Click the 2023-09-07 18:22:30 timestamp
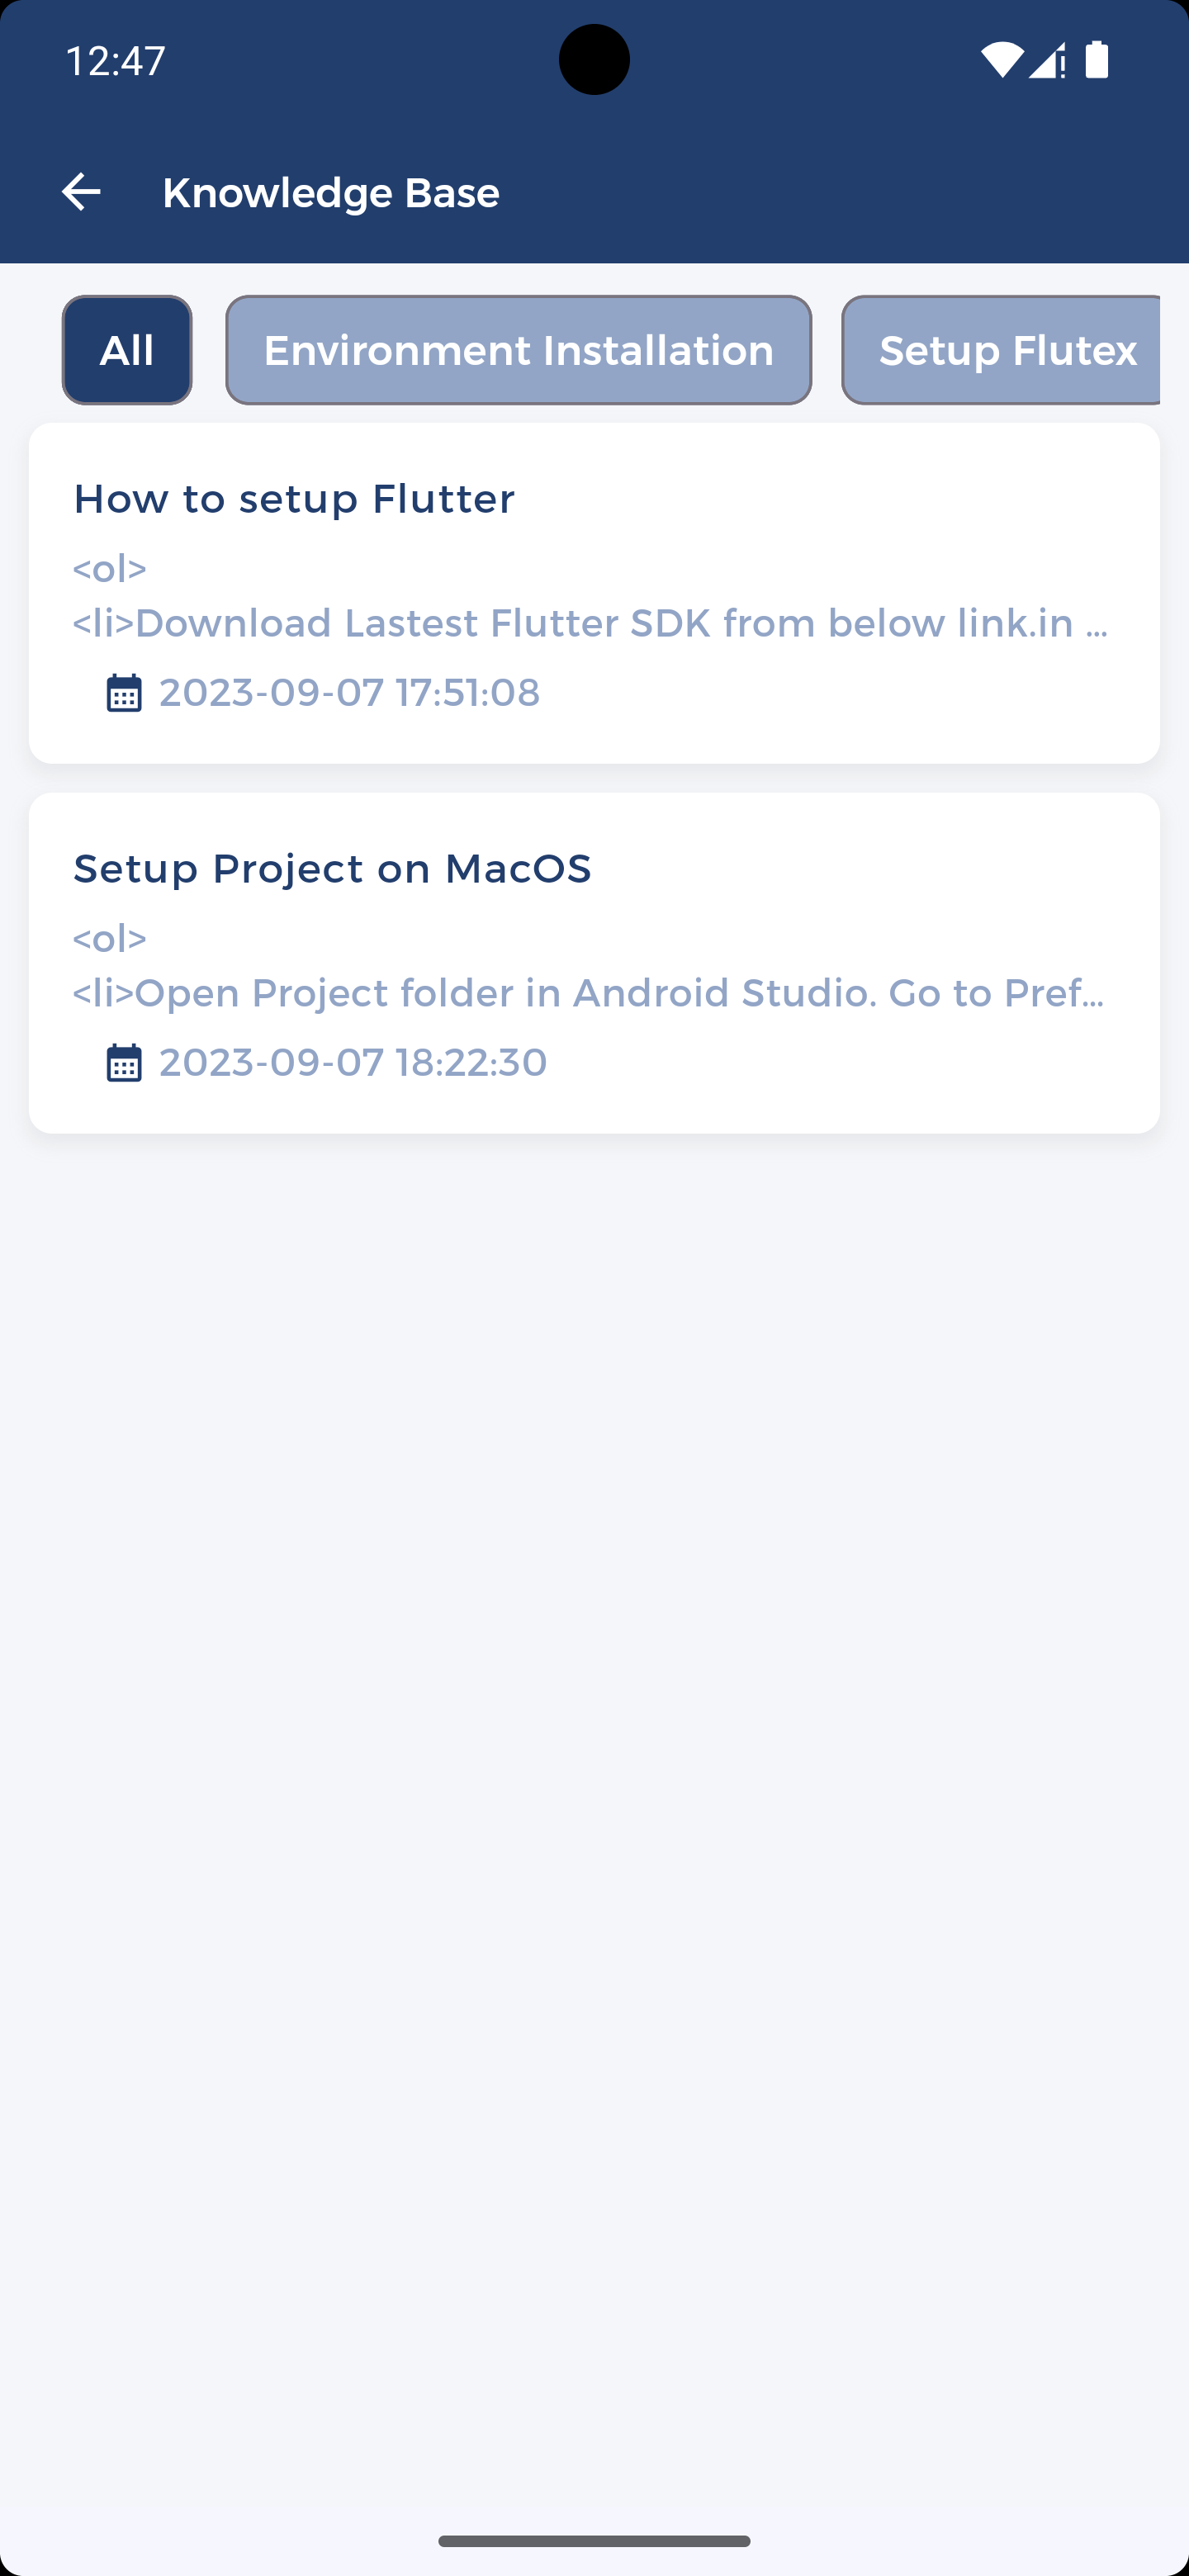The height and width of the screenshot is (2576, 1189). pyautogui.click(x=353, y=1062)
